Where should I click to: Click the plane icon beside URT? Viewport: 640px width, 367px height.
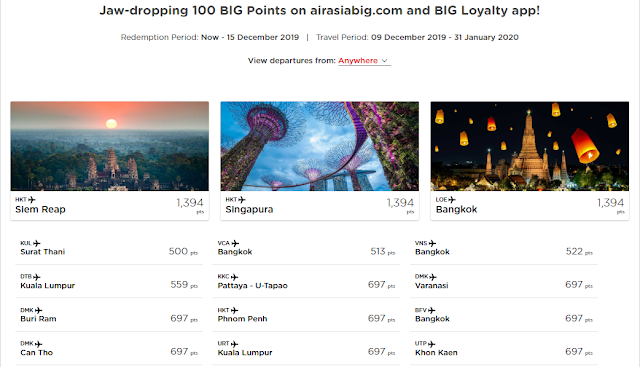pyautogui.click(x=234, y=344)
